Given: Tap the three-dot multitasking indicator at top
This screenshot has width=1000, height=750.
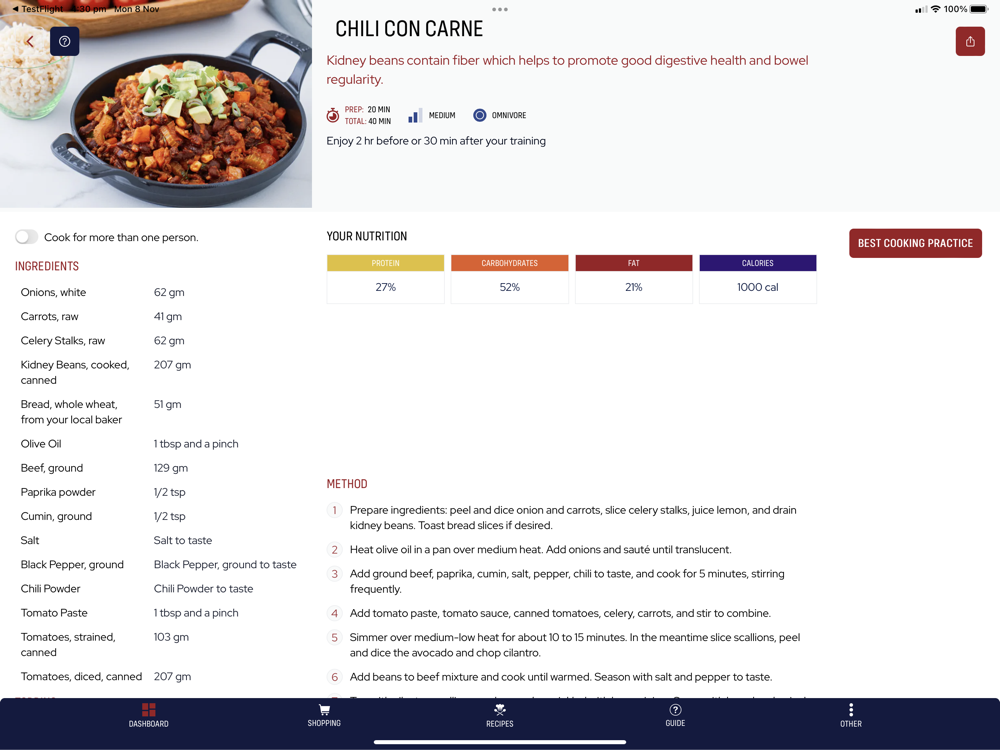Looking at the screenshot, I should (500, 10).
